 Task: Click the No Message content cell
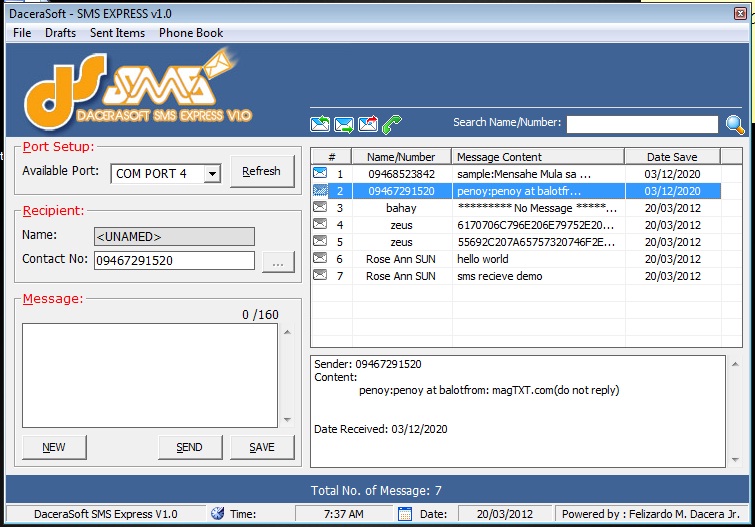click(x=538, y=208)
